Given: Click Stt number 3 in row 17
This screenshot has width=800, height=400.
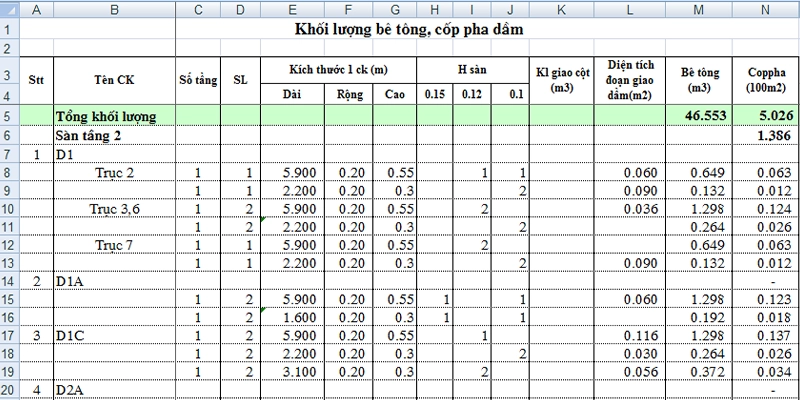Looking at the screenshot, I should tap(36, 336).
